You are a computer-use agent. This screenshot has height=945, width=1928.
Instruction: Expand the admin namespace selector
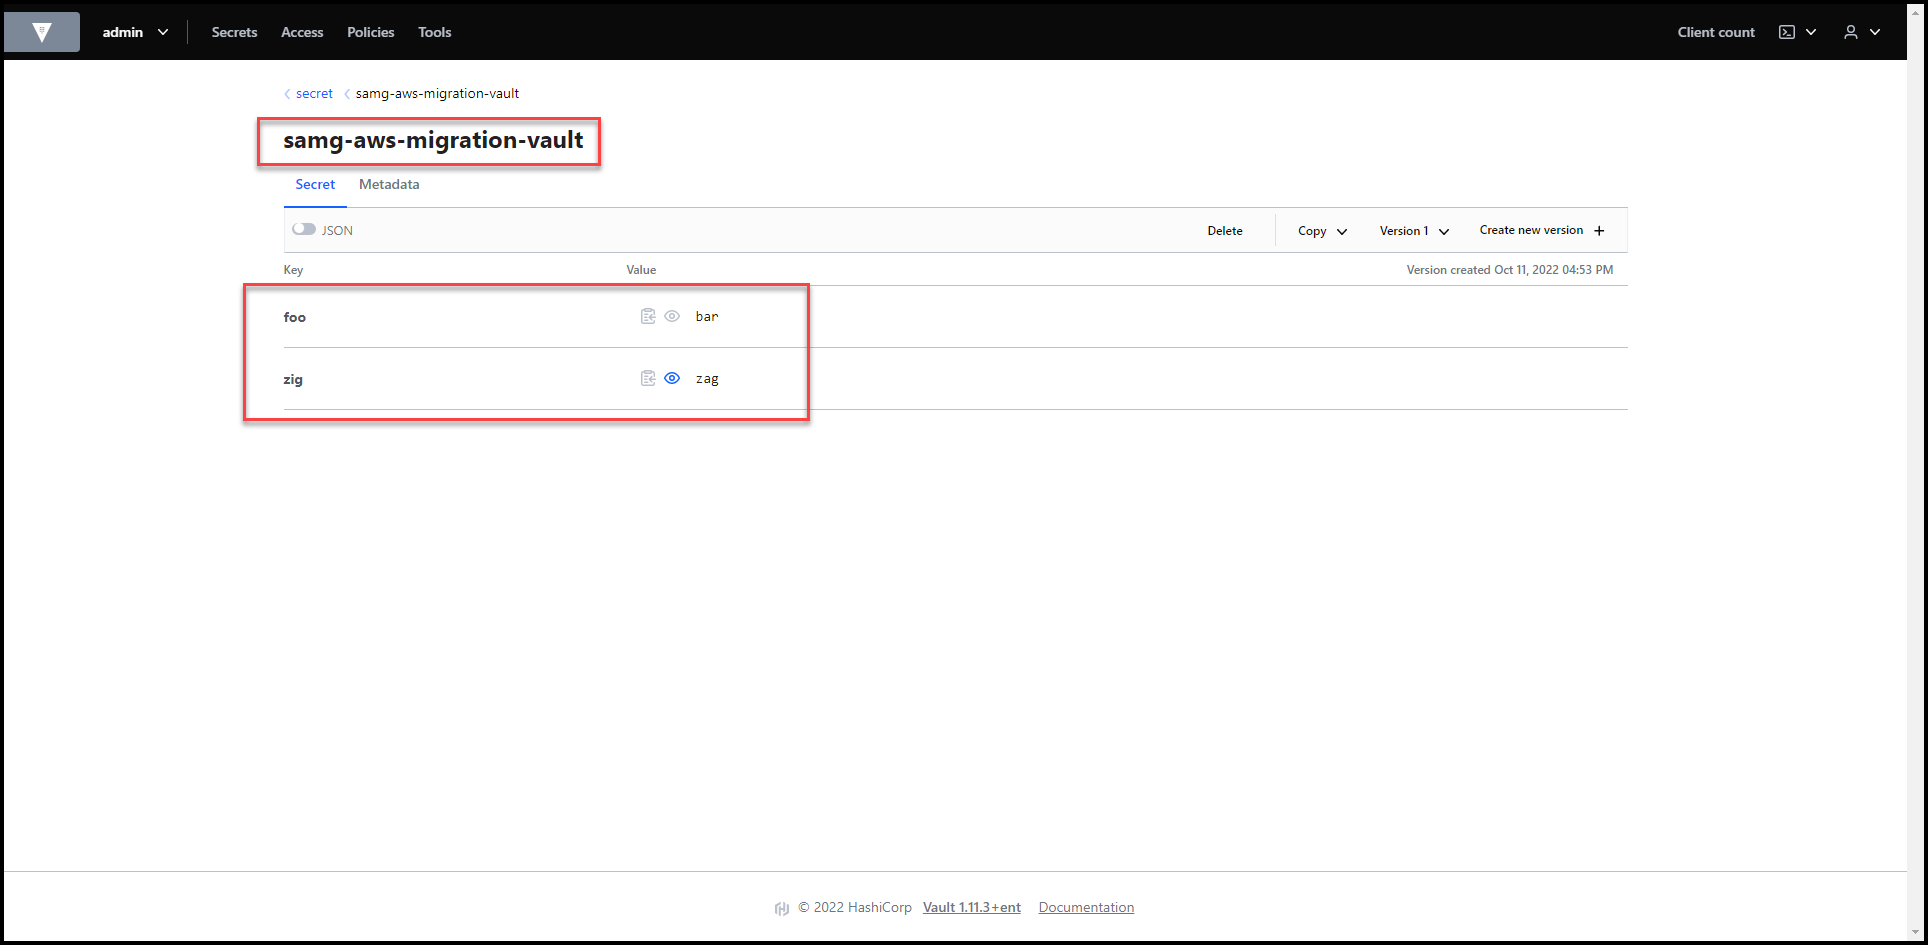pyautogui.click(x=136, y=31)
